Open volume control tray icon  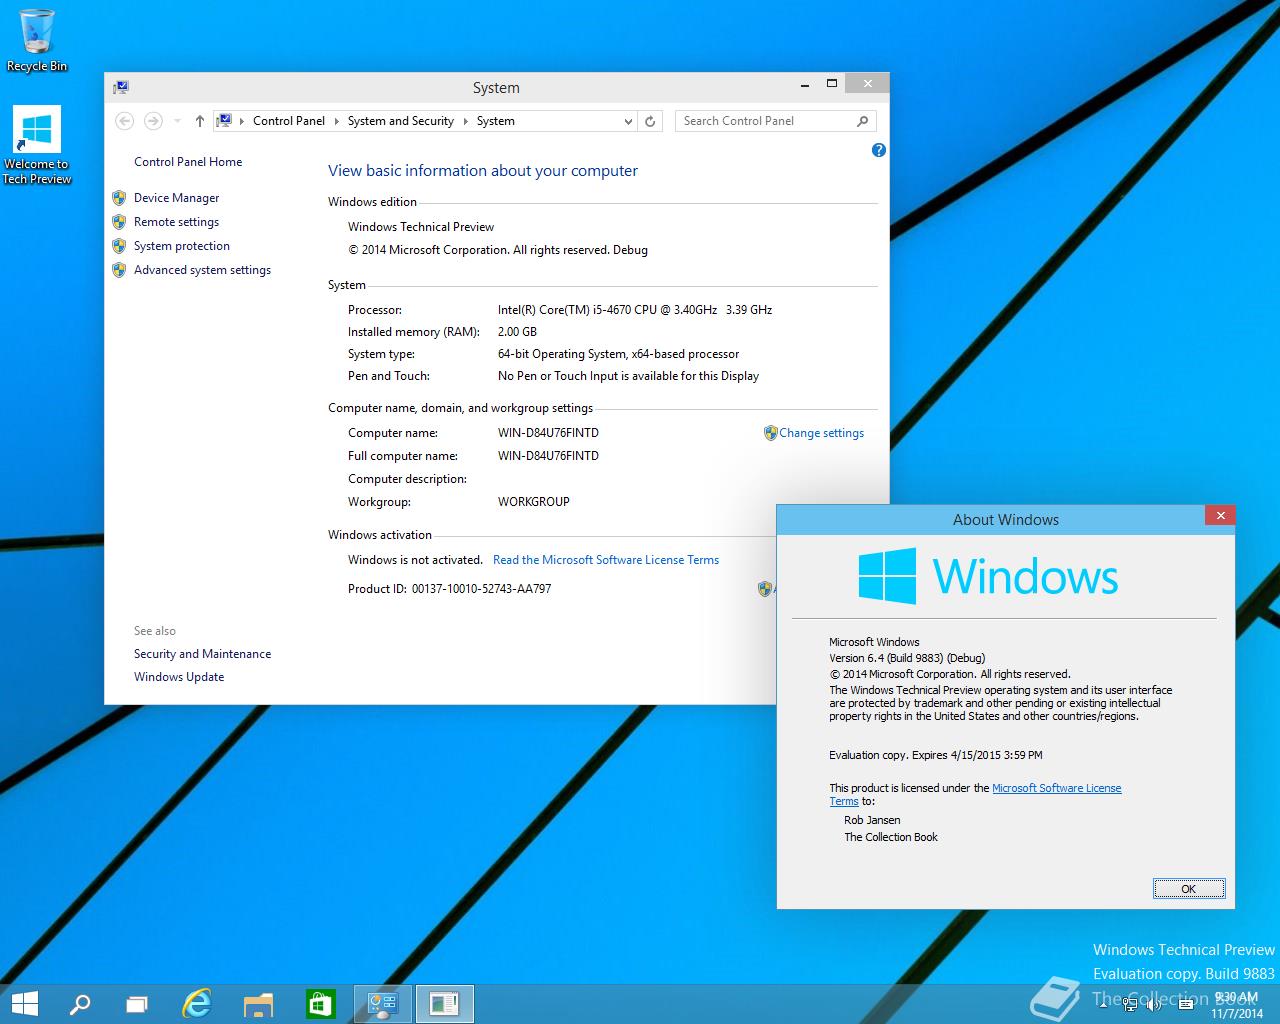[x=1152, y=1004]
